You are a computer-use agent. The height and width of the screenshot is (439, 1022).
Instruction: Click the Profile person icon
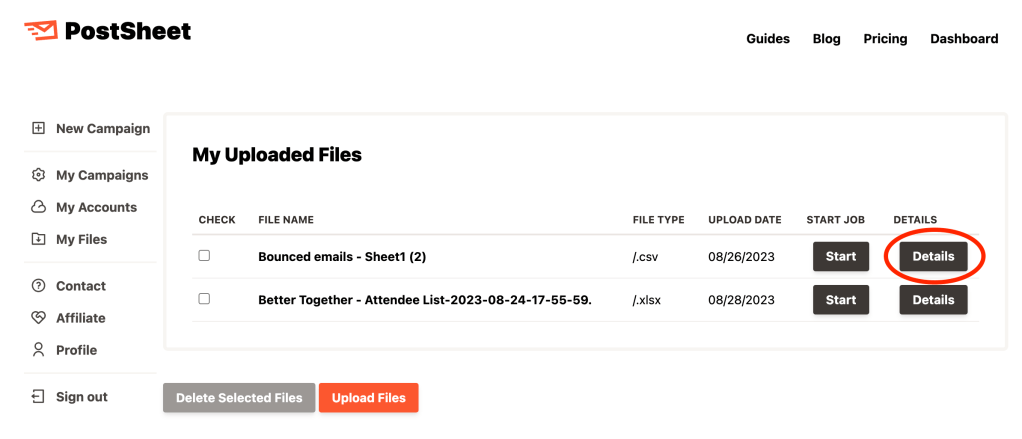(39, 350)
